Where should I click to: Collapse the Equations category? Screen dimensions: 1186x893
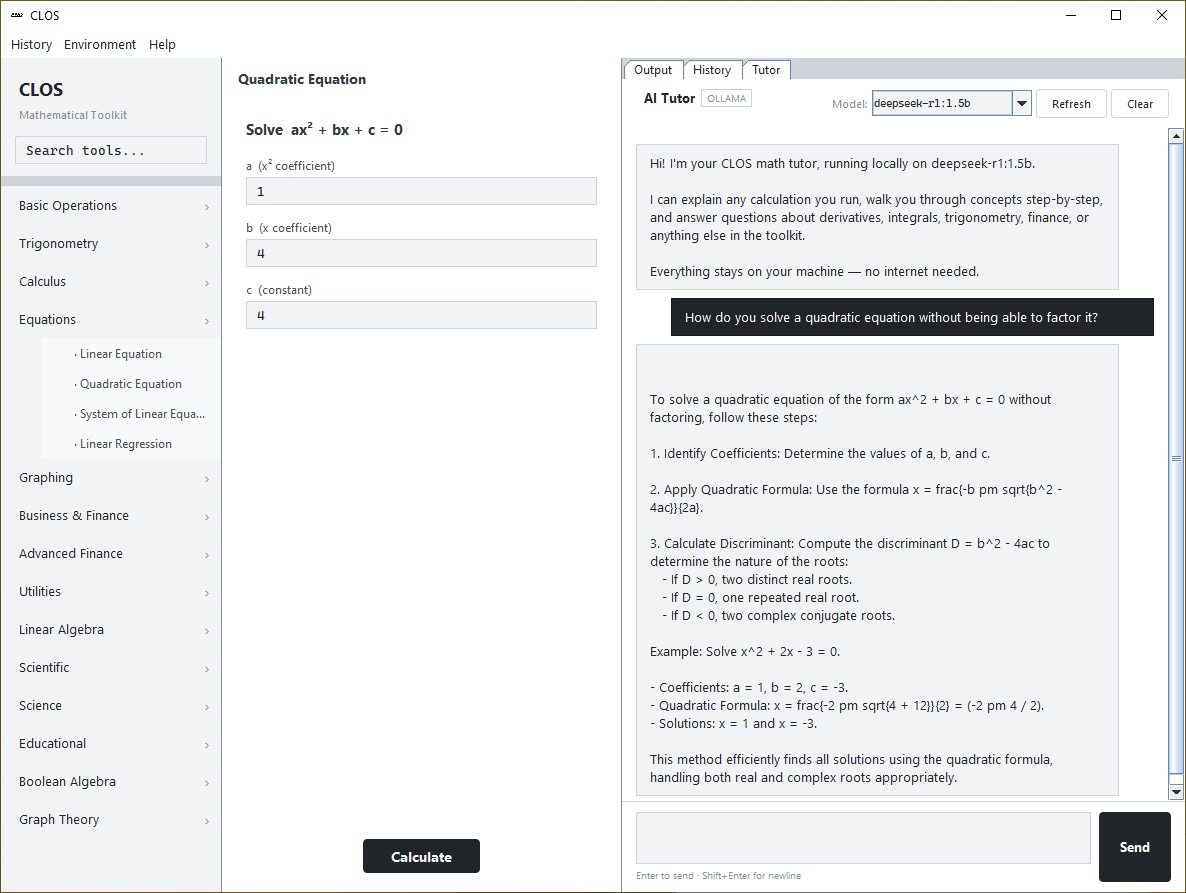111,319
